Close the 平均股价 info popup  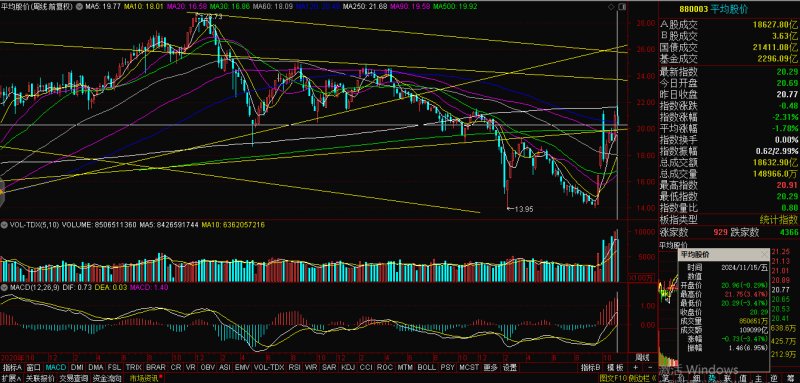click(x=764, y=253)
